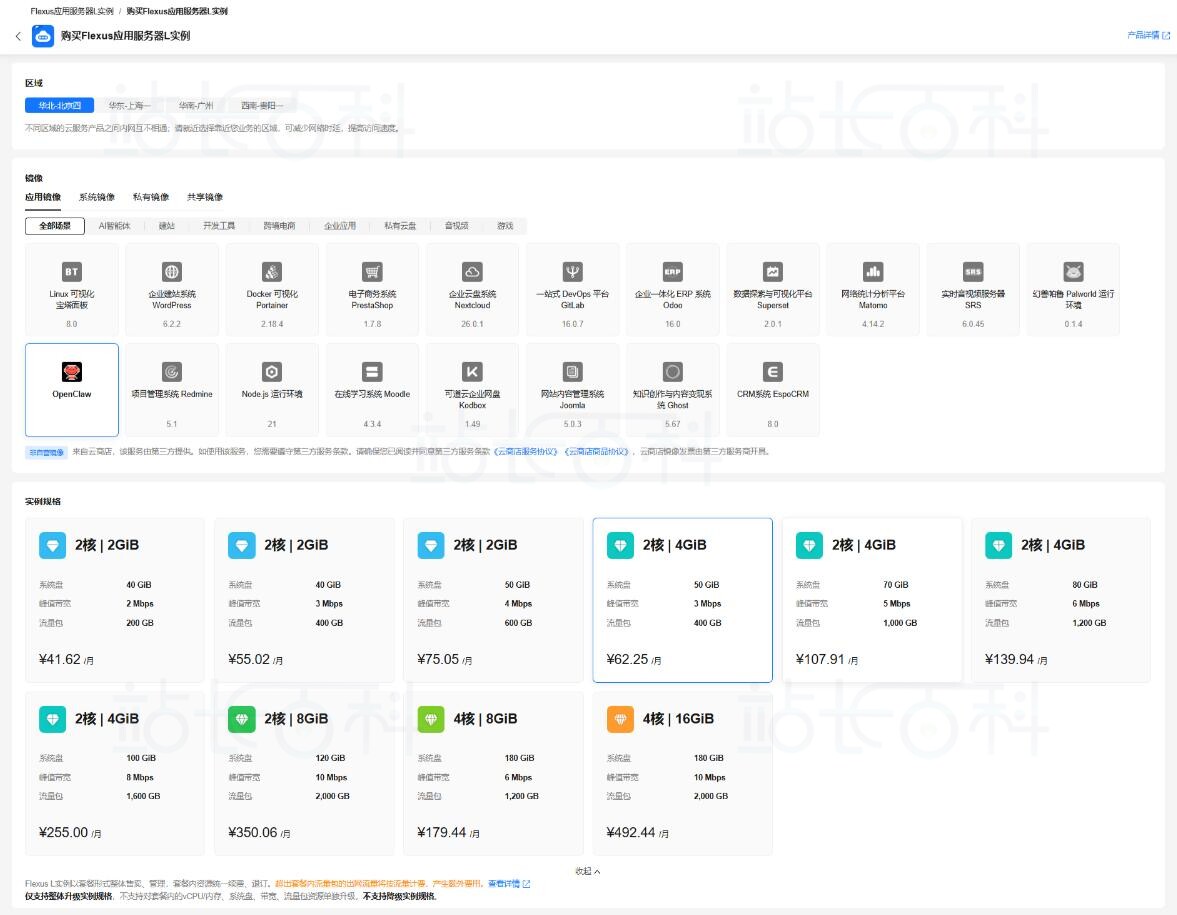The image size is (1177, 915).
Task: Select the ¥55.02 2核 2GiB plan
Action: [304, 600]
